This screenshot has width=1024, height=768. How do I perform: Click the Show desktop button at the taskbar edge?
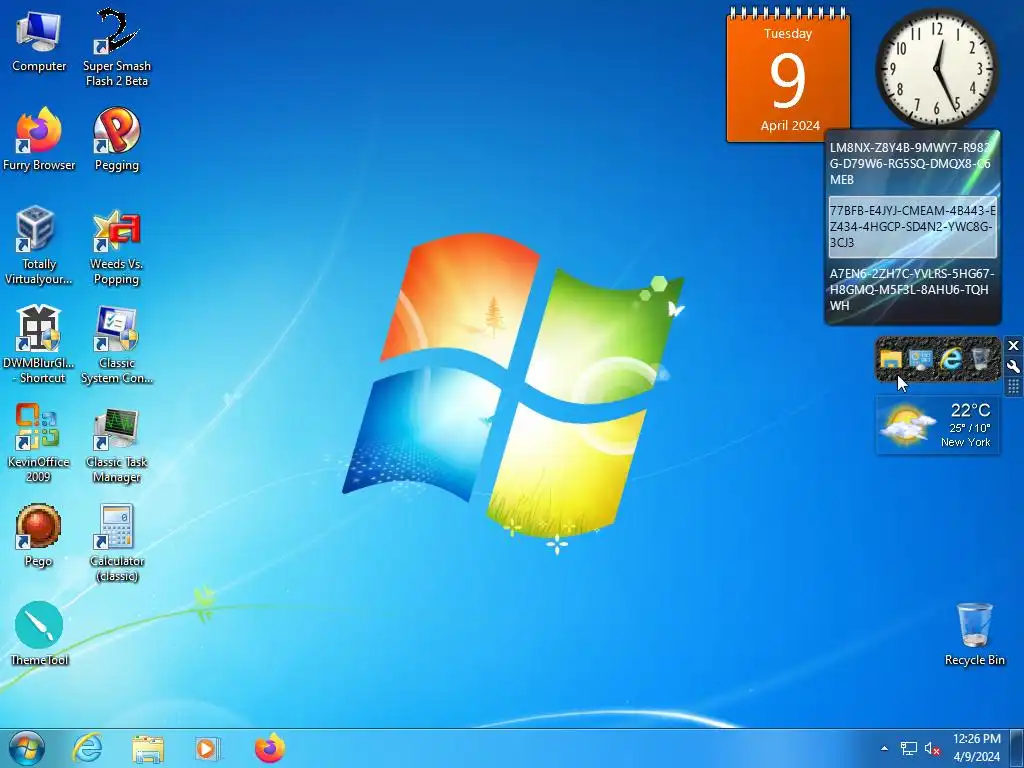(x=1017, y=748)
